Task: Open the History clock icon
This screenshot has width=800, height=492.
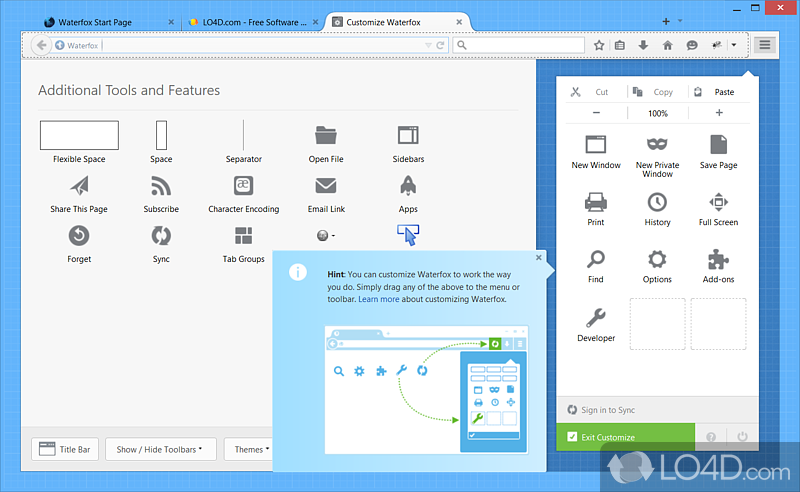Action: click(x=657, y=203)
